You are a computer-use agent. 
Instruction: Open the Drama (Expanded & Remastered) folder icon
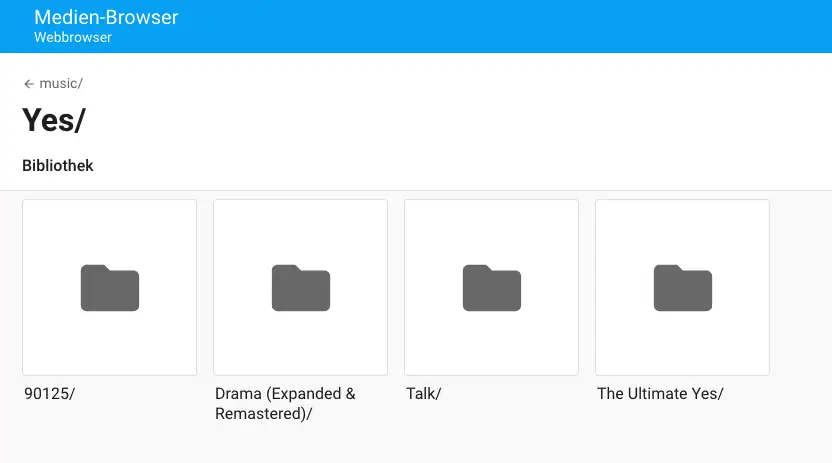[301, 288]
